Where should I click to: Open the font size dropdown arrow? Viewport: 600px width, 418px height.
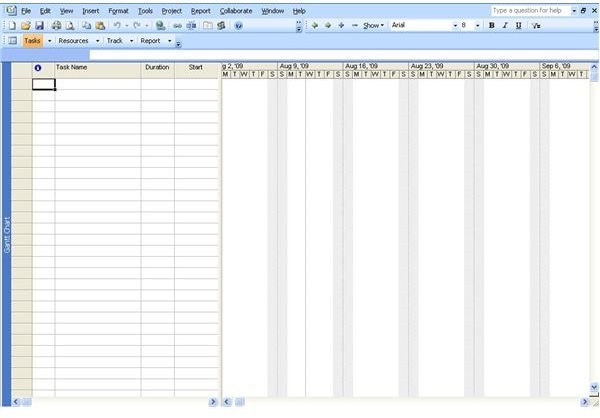point(477,26)
